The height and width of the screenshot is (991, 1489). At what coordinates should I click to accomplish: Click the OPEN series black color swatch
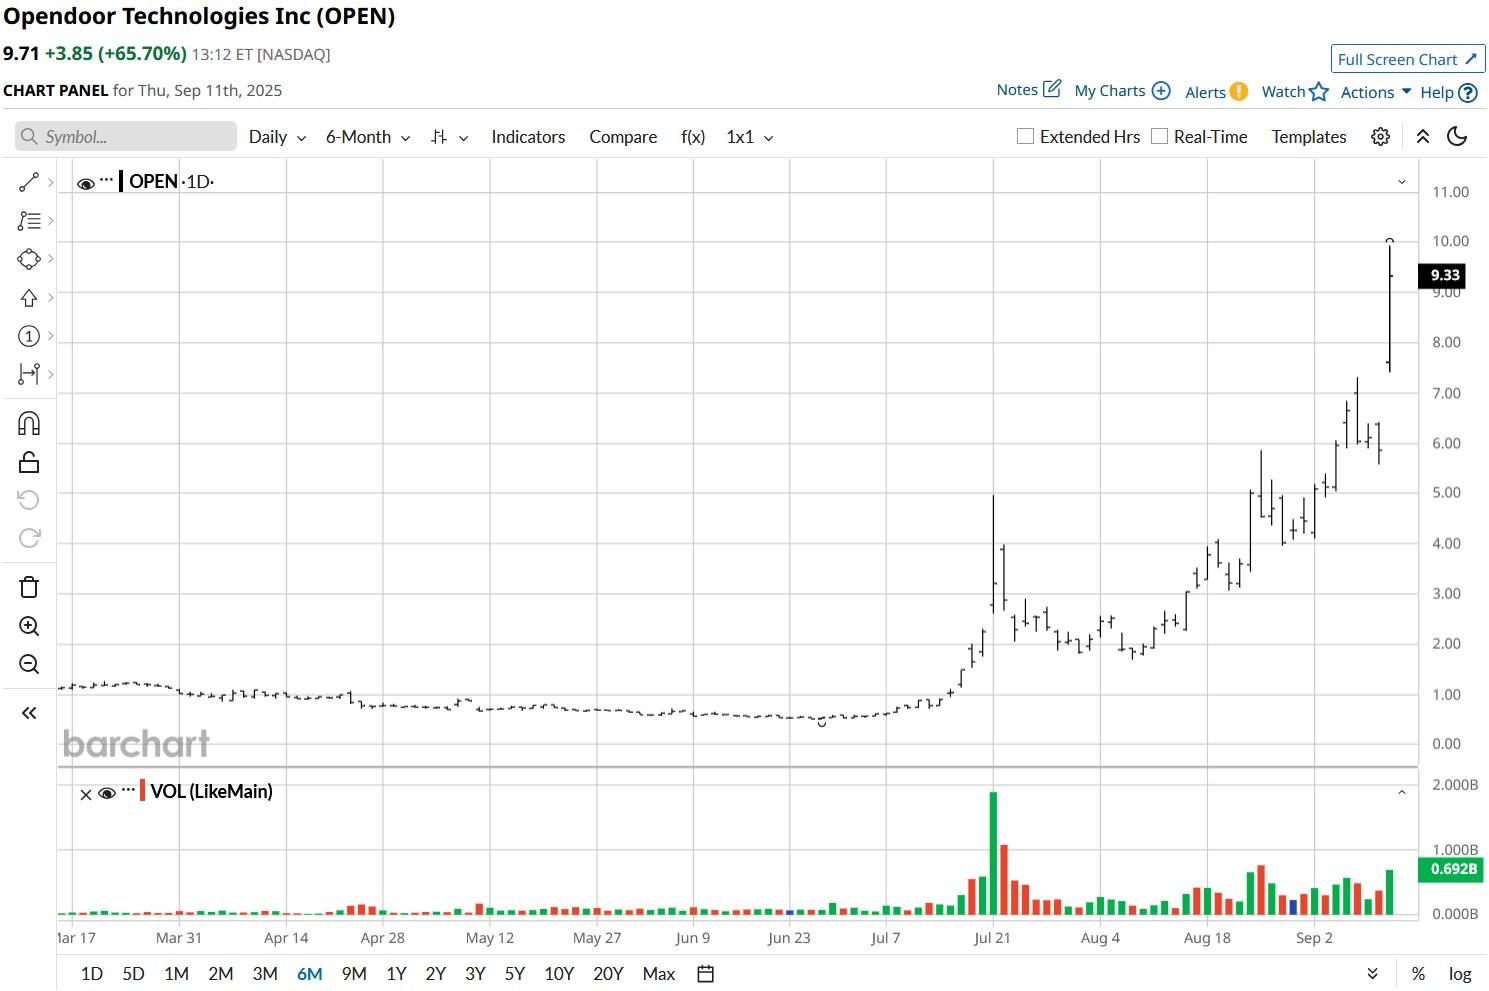121,181
